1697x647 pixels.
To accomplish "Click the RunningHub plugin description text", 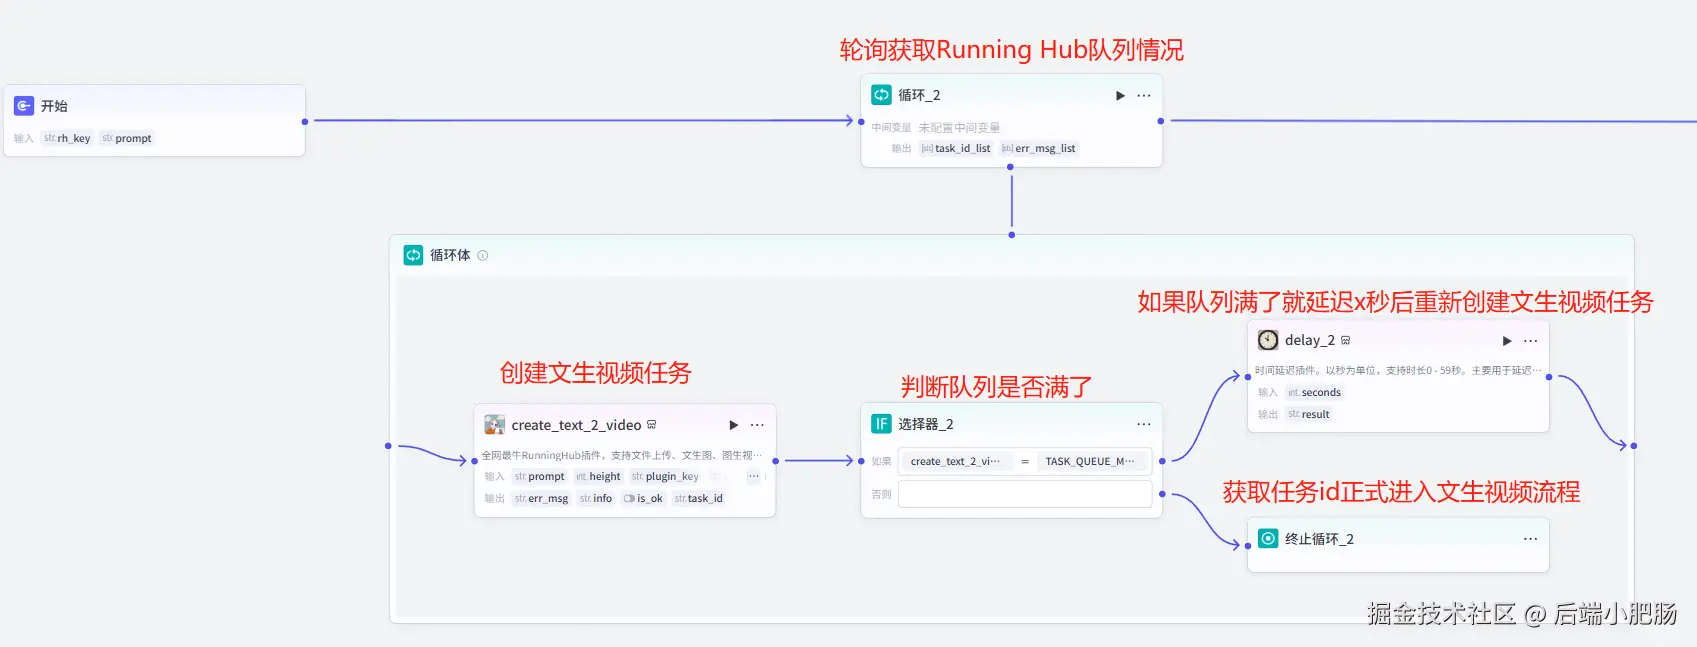I will coord(622,455).
